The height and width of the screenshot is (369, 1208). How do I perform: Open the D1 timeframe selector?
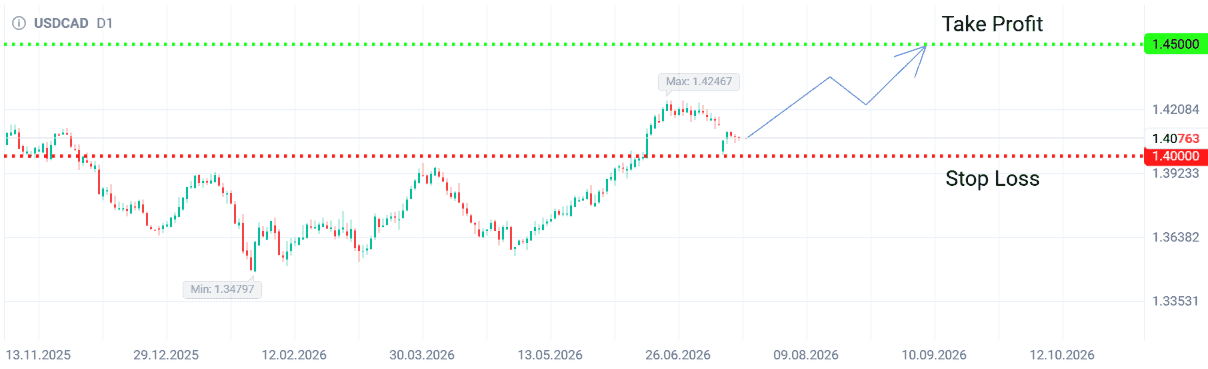pos(105,22)
